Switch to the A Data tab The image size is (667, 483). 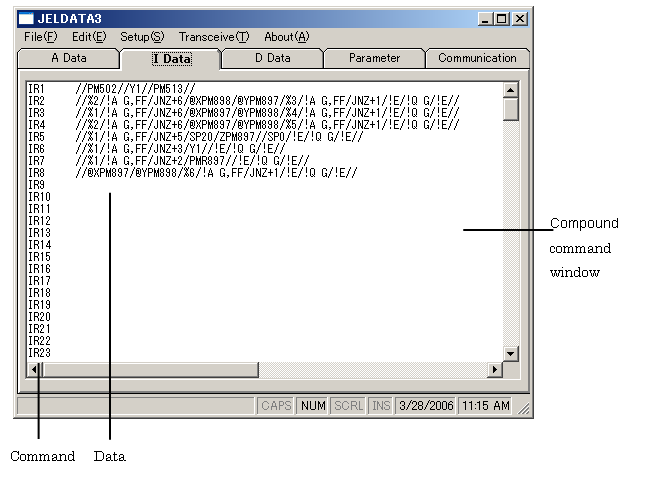(x=69, y=58)
